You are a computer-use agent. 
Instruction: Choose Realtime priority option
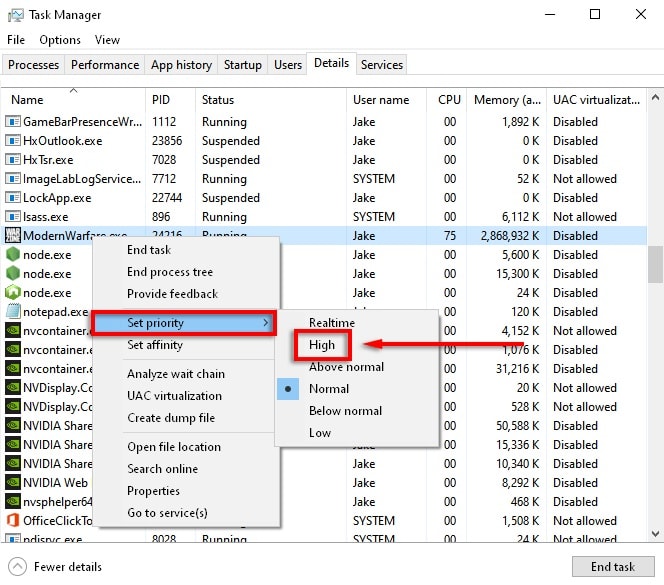pos(331,323)
